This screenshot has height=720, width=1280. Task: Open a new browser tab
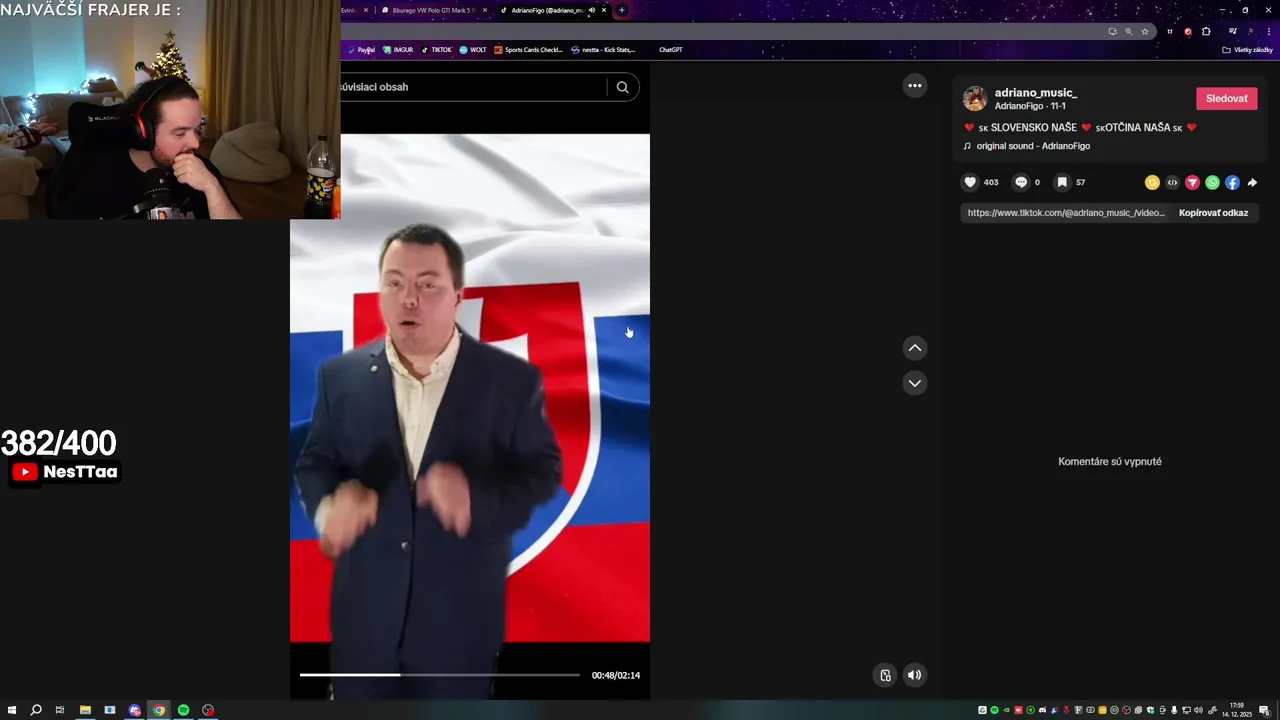coord(621,10)
